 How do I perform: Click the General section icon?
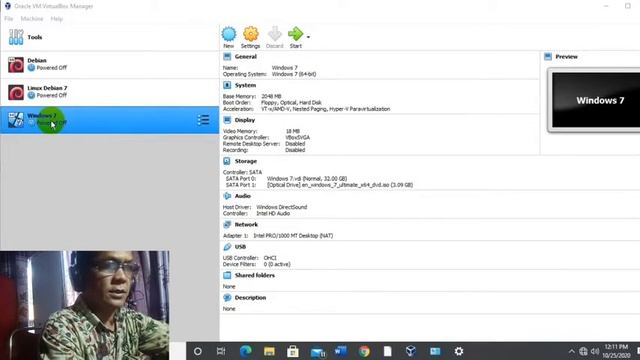(x=227, y=57)
